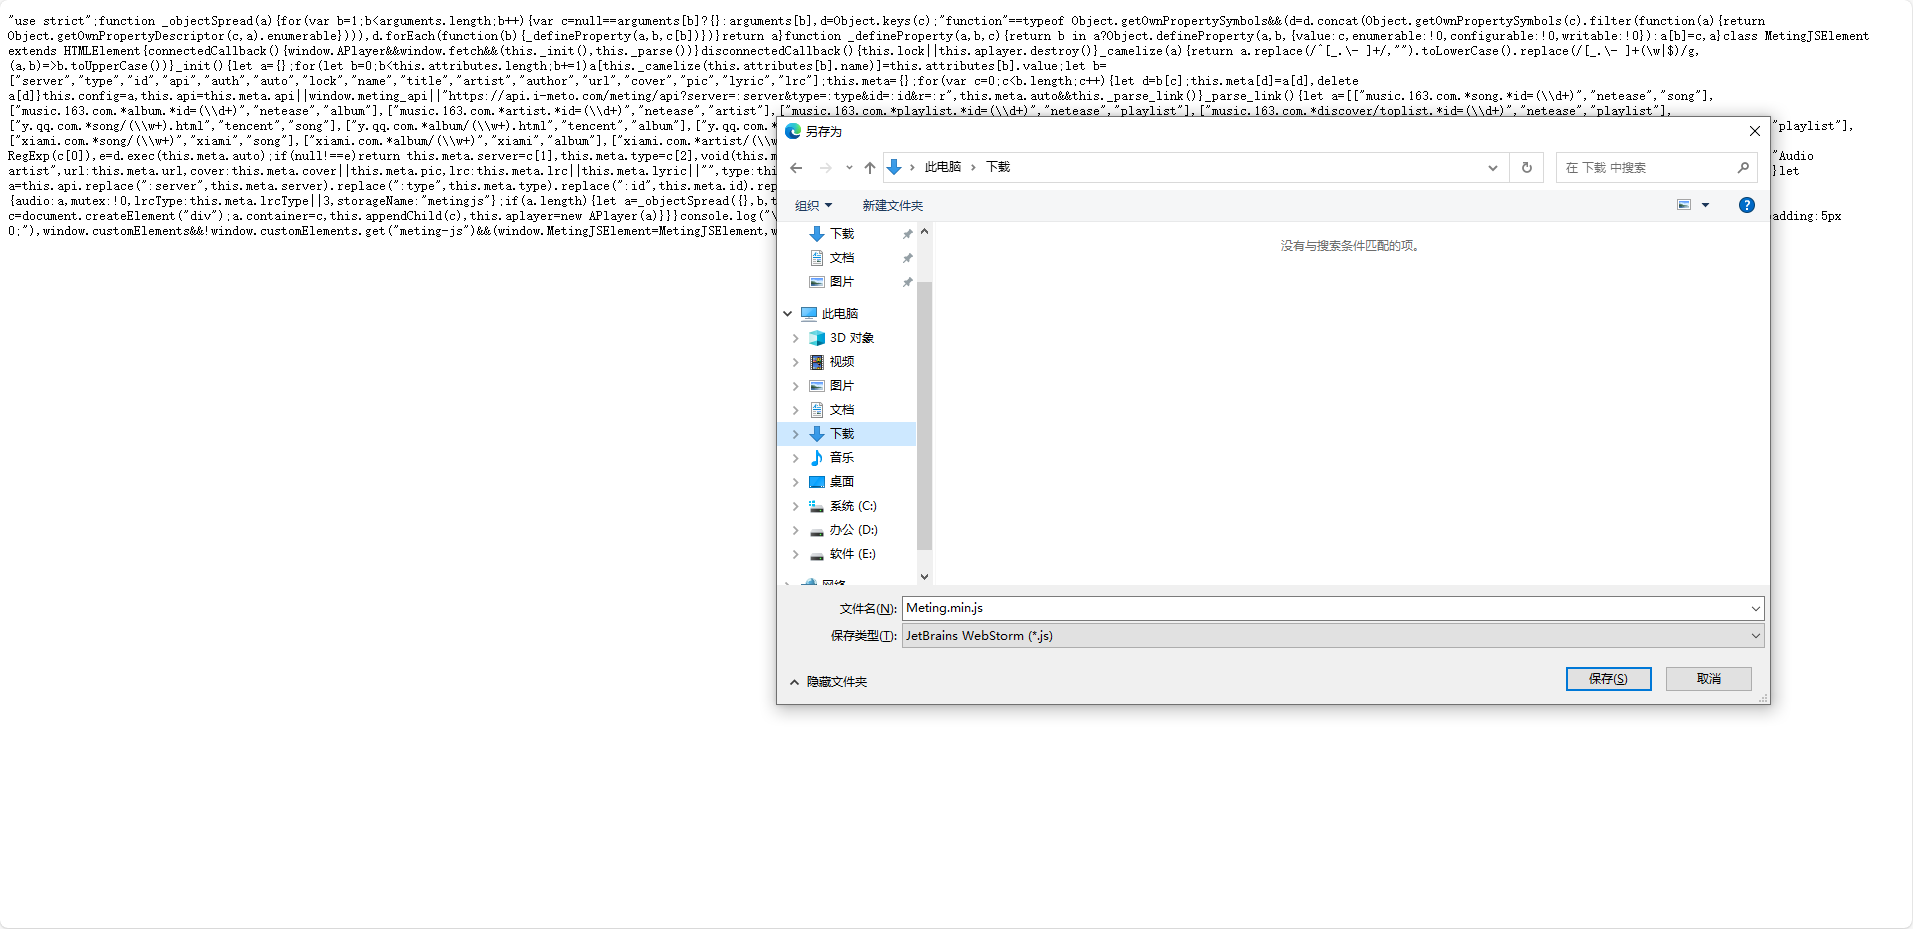The width and height of the screenshot is (1913, 929).
Task: Select drive 办公 (D:)
Action: (853, 530)
